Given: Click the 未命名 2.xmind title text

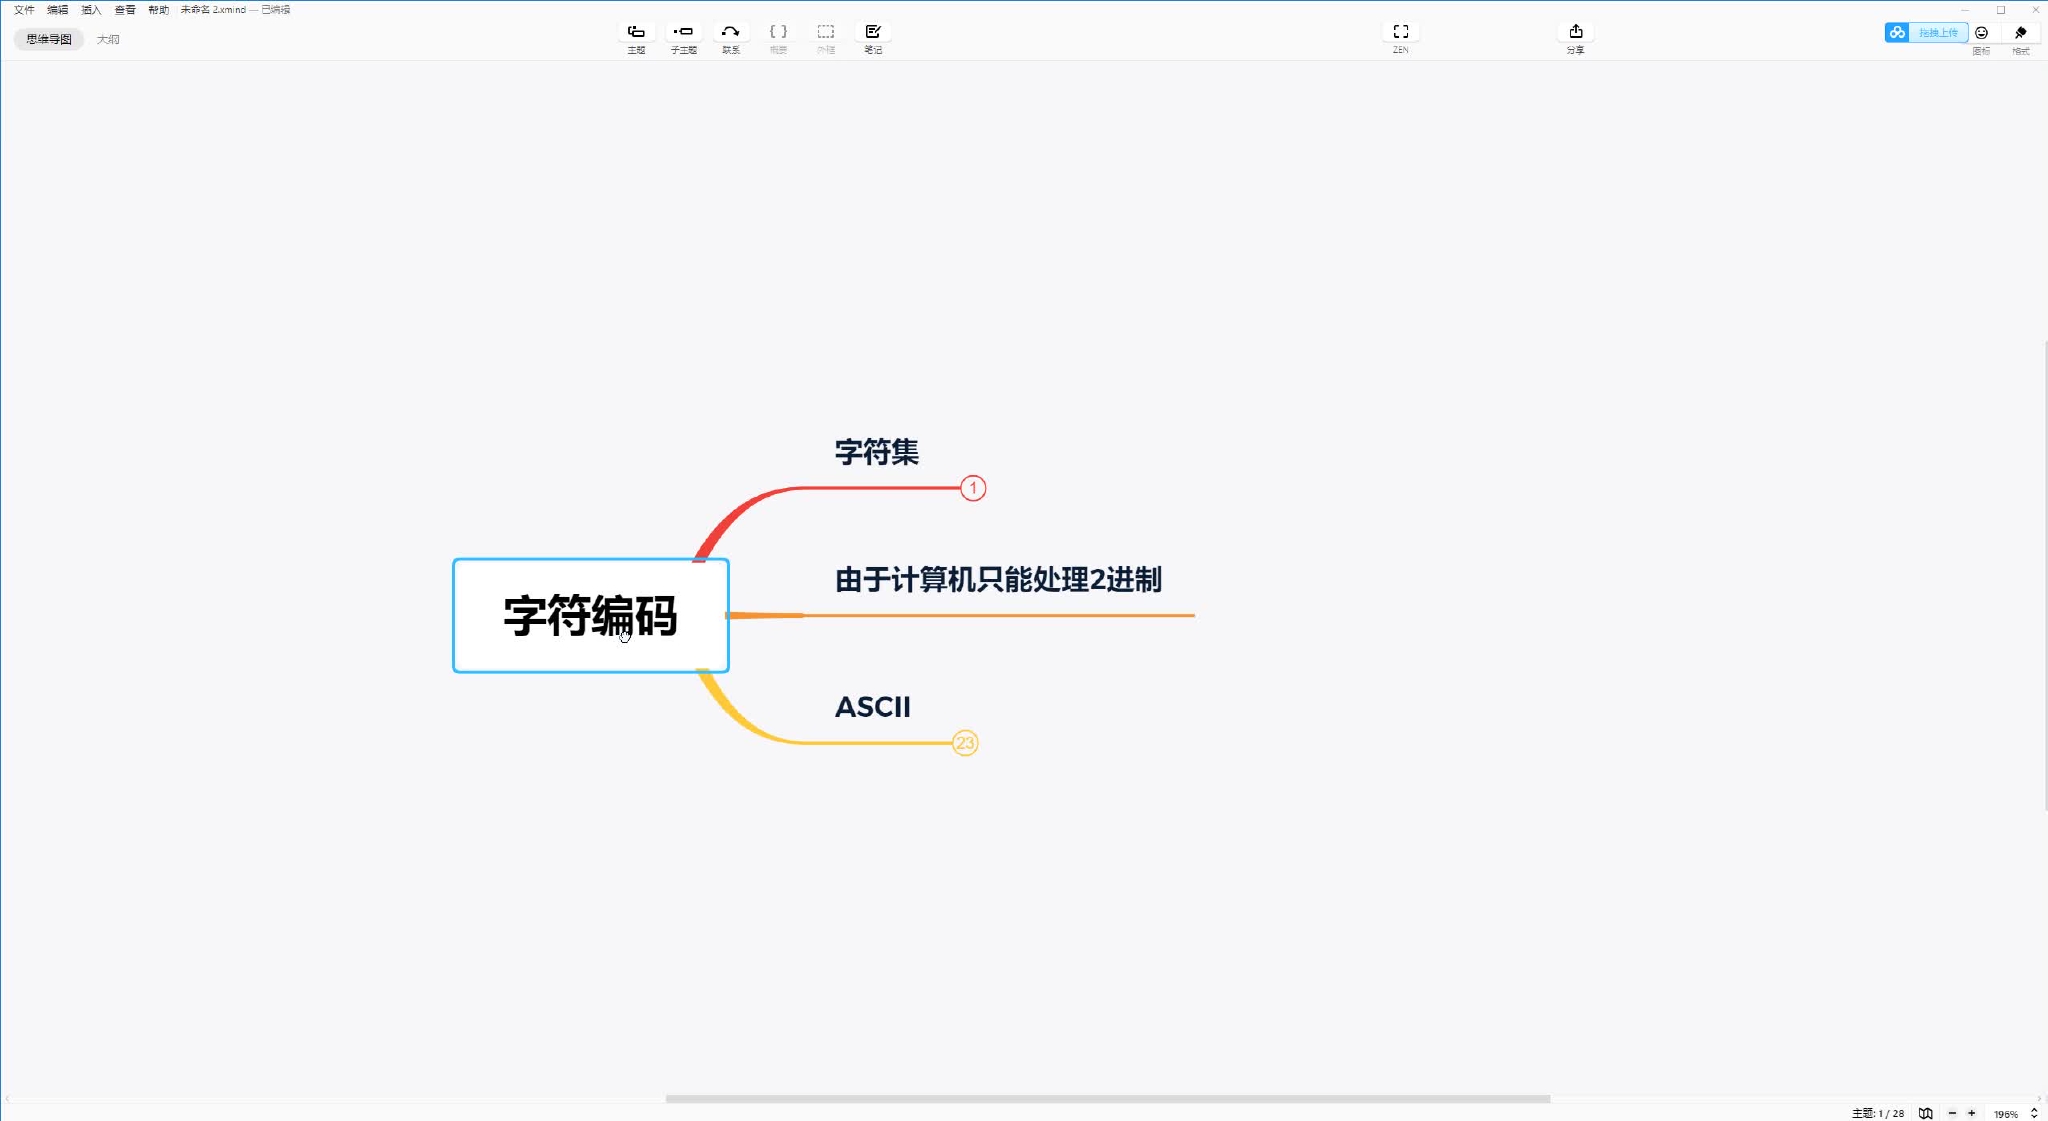Looking at the screenshot, I should [213, 10].
